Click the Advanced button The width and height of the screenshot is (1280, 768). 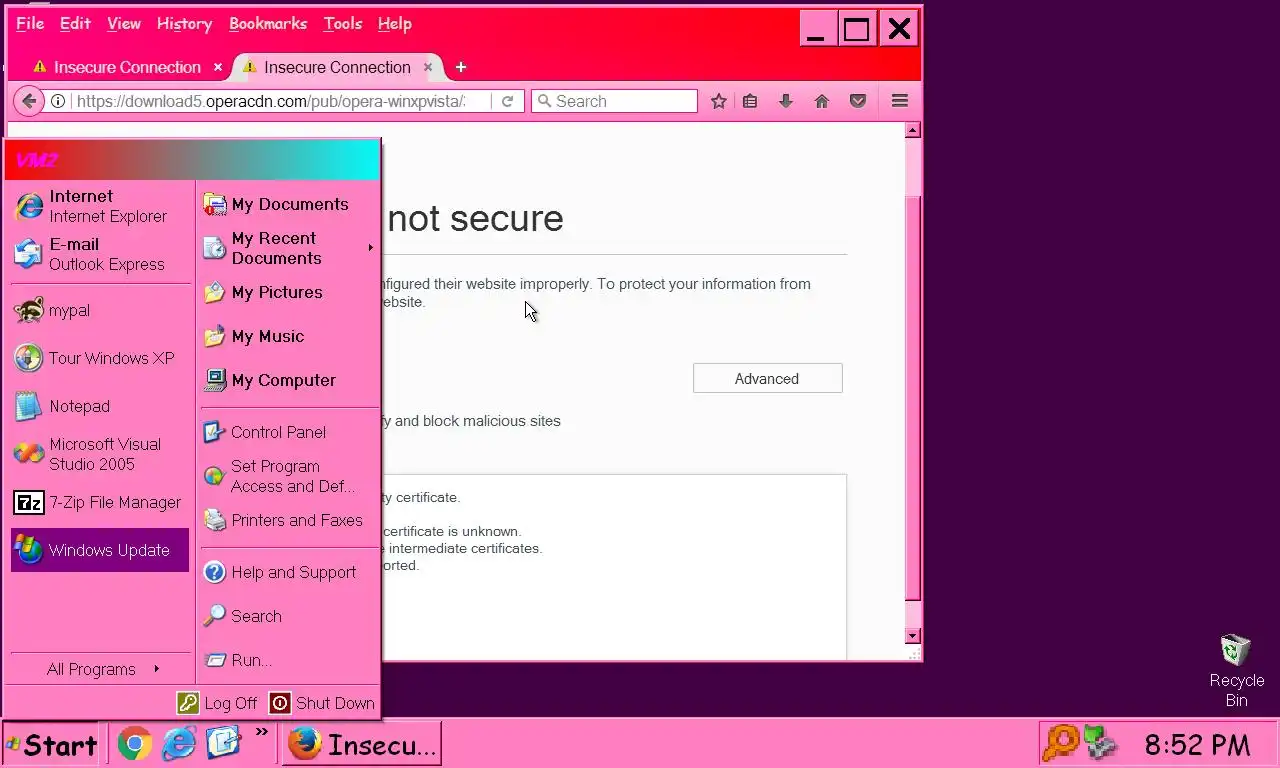(x=768, y=378)
